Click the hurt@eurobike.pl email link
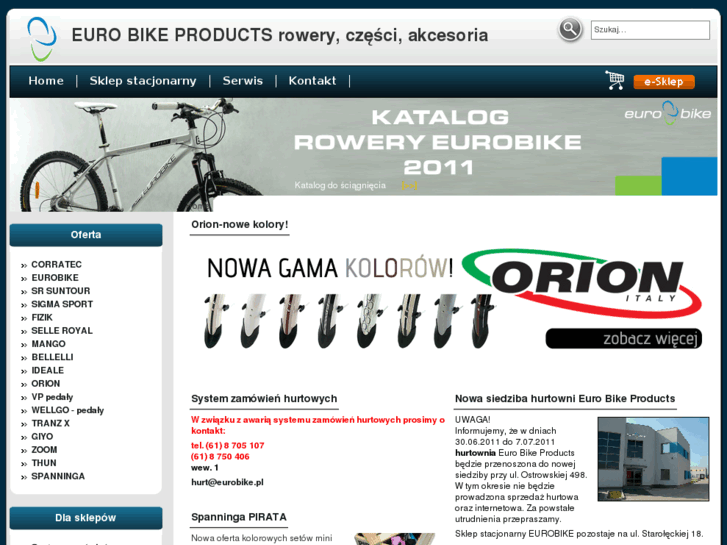Screen dimensions: 727x545 (227, 482)
